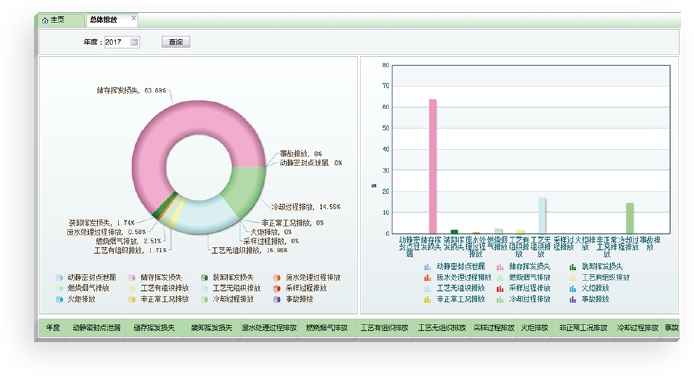Click the 年度 table column header
Screen dimensions: 694x376
(x=53, y=328)
